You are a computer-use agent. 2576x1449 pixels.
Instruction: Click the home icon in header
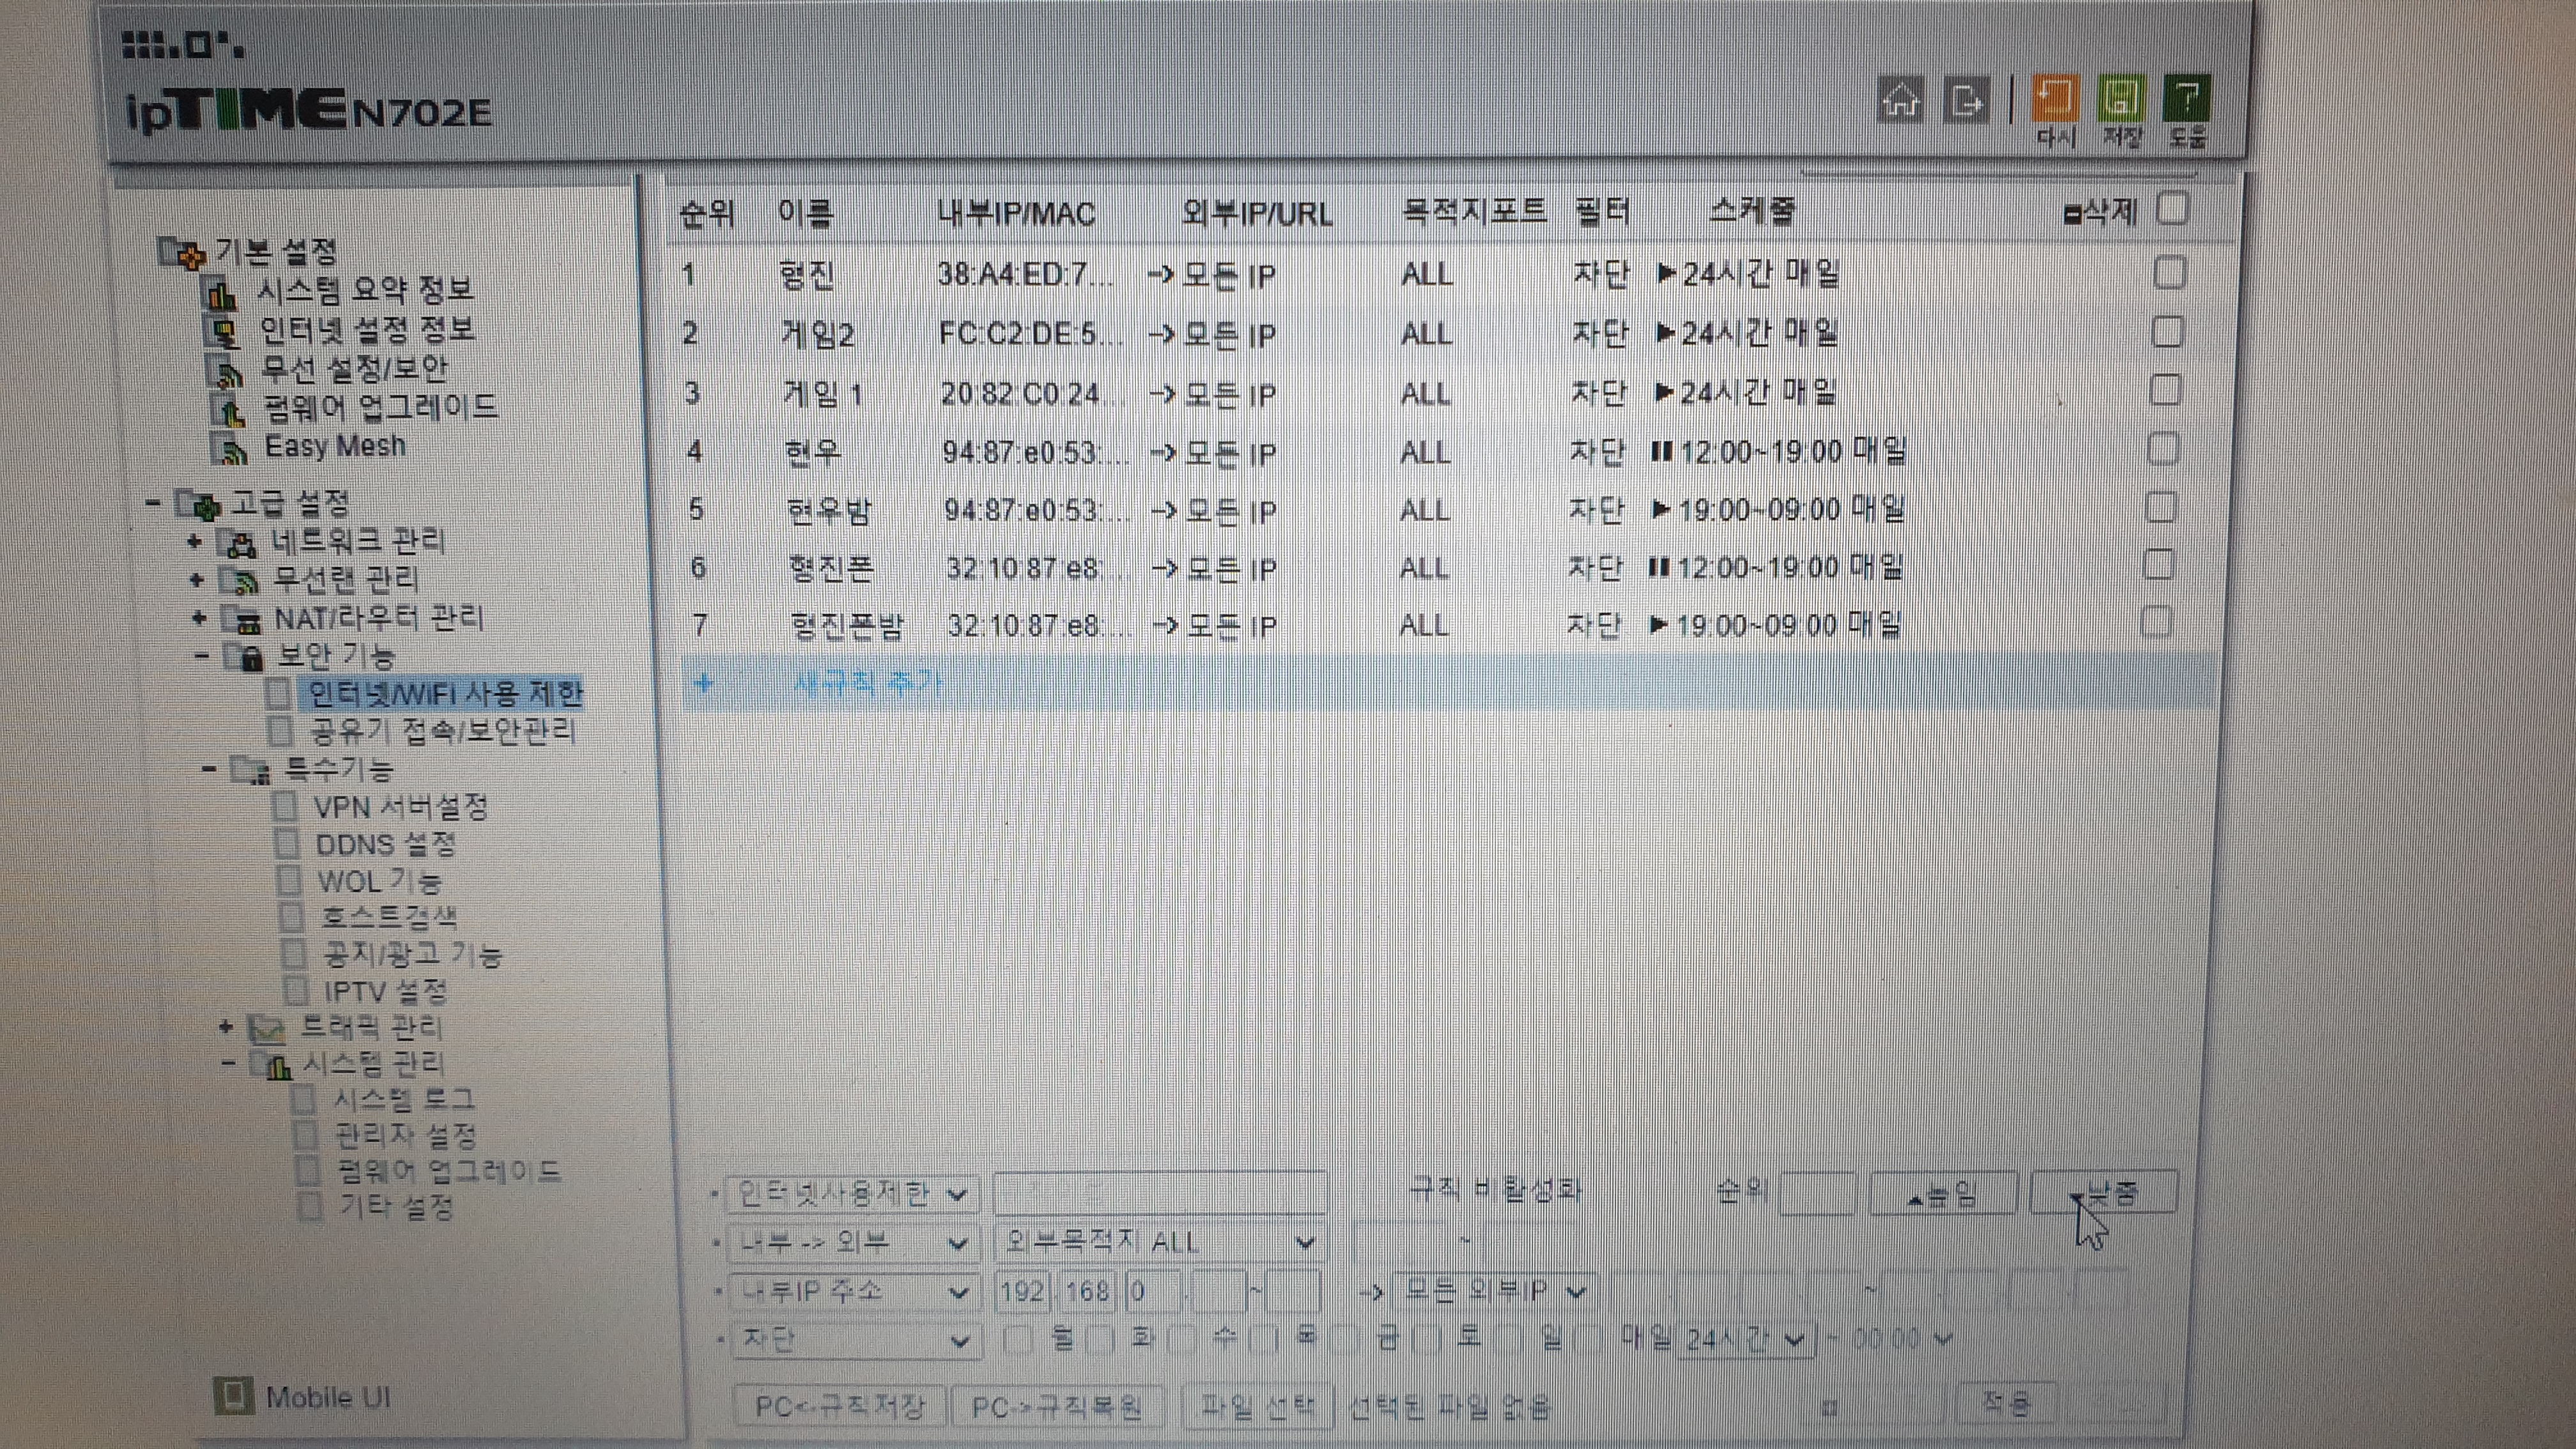(x=1900, y=100)
